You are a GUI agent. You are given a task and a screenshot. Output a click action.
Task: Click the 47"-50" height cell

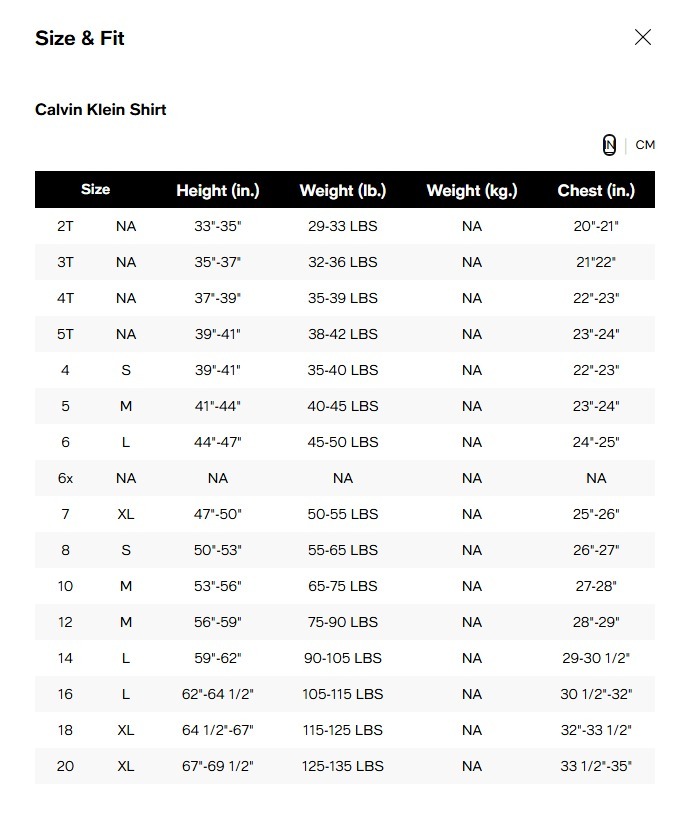[218, 515]
